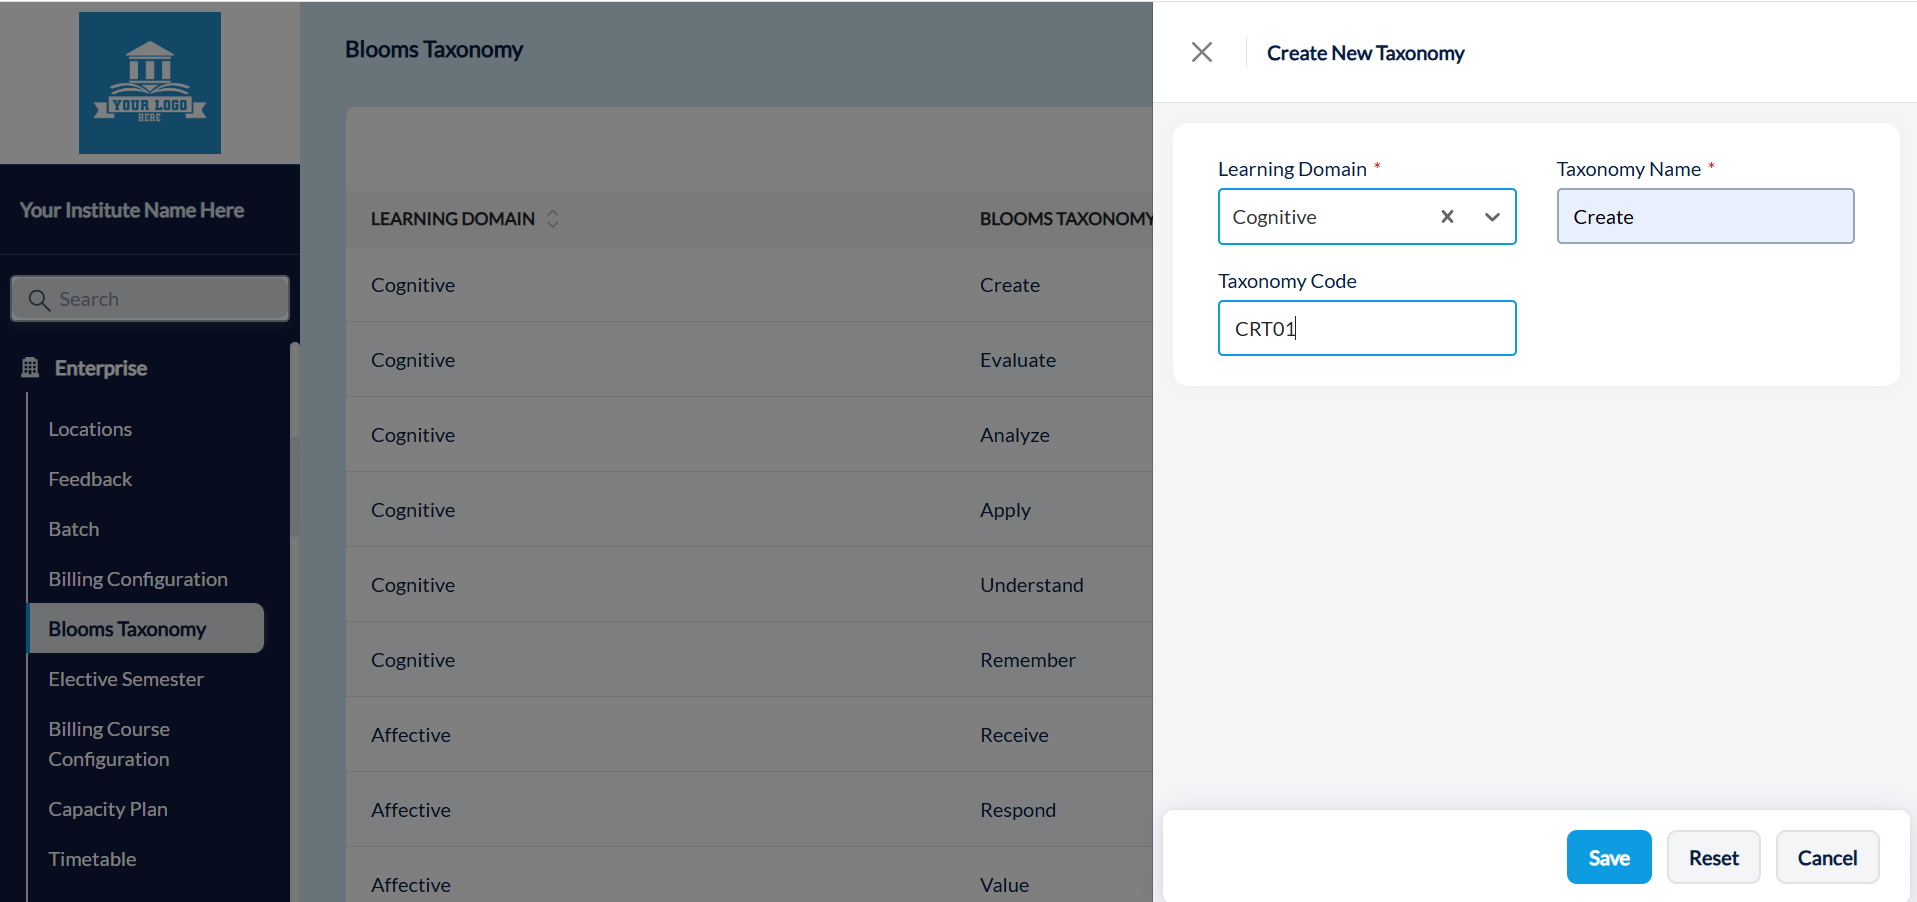Select Blooms Taxonomy in the sidebar
Screen dimensions: 1917x902
127,628
